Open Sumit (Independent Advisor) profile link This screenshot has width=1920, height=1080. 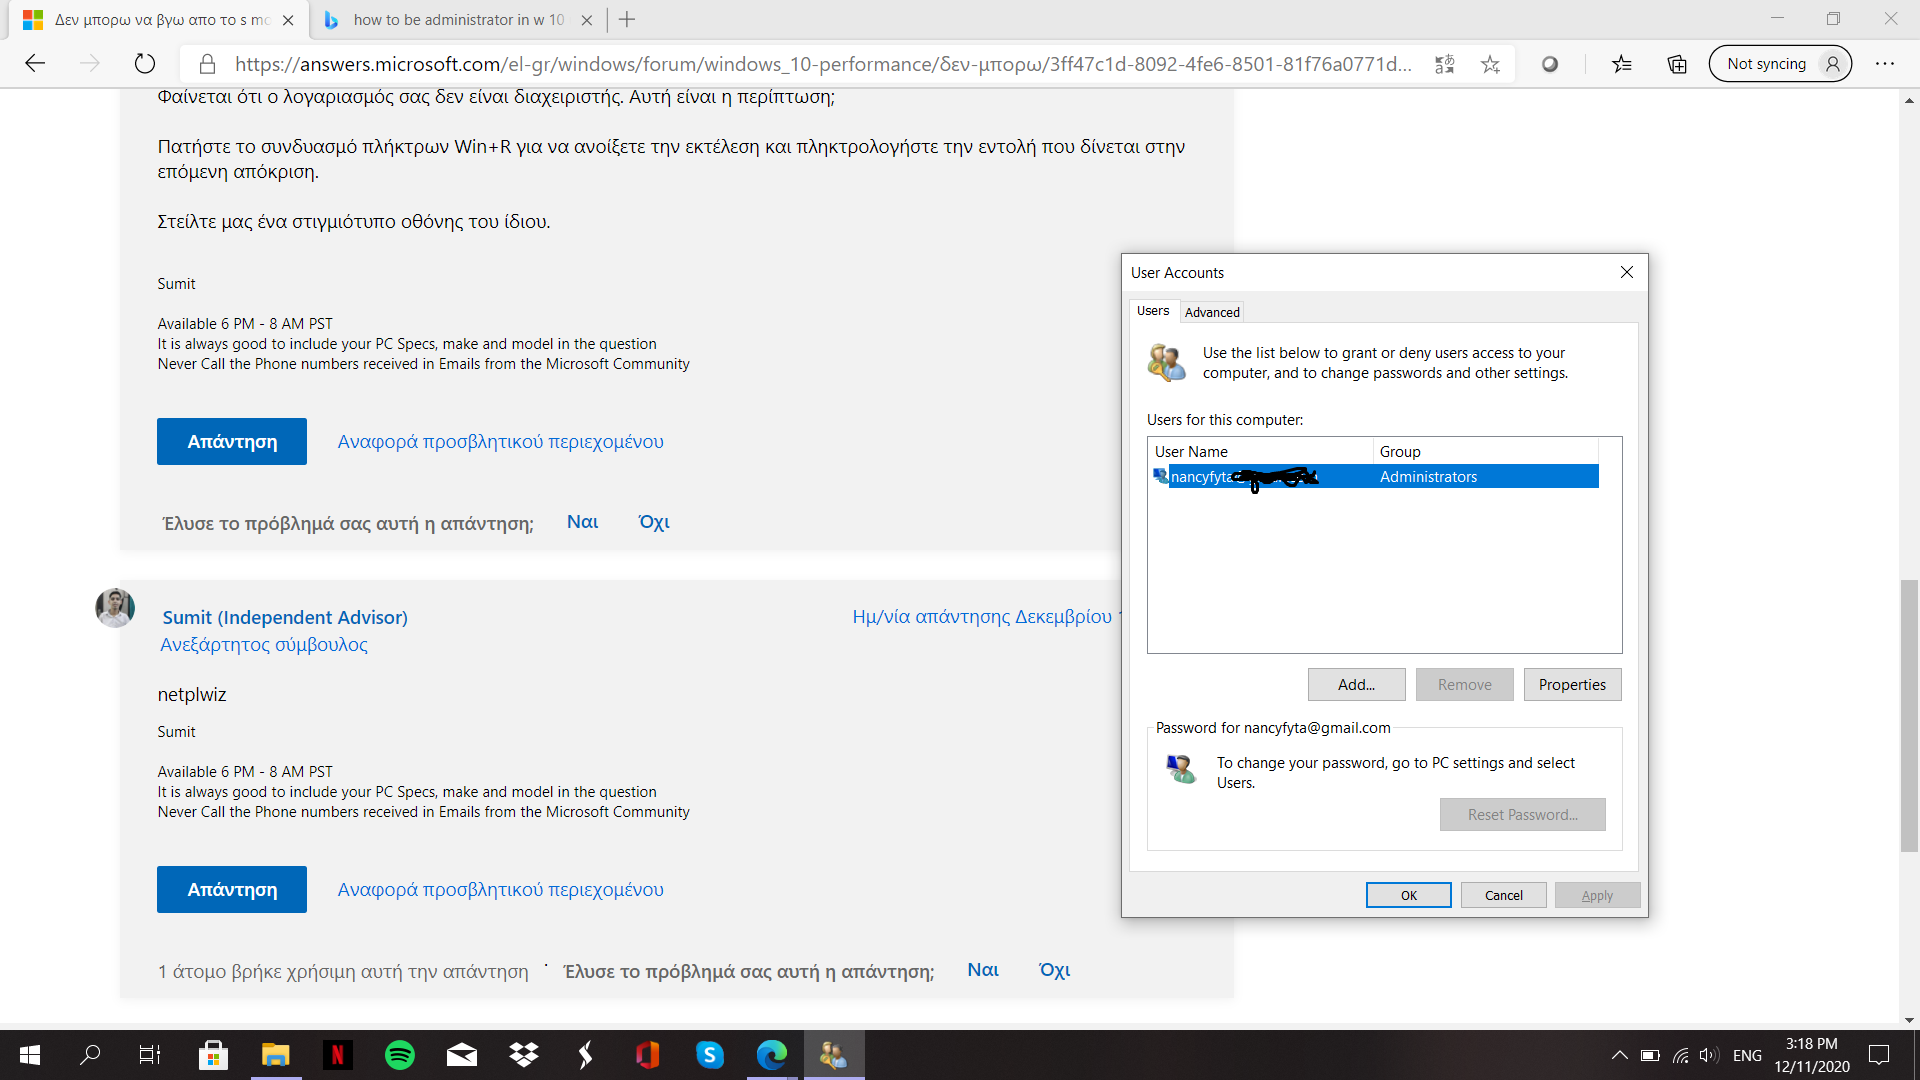click(285, 617)
